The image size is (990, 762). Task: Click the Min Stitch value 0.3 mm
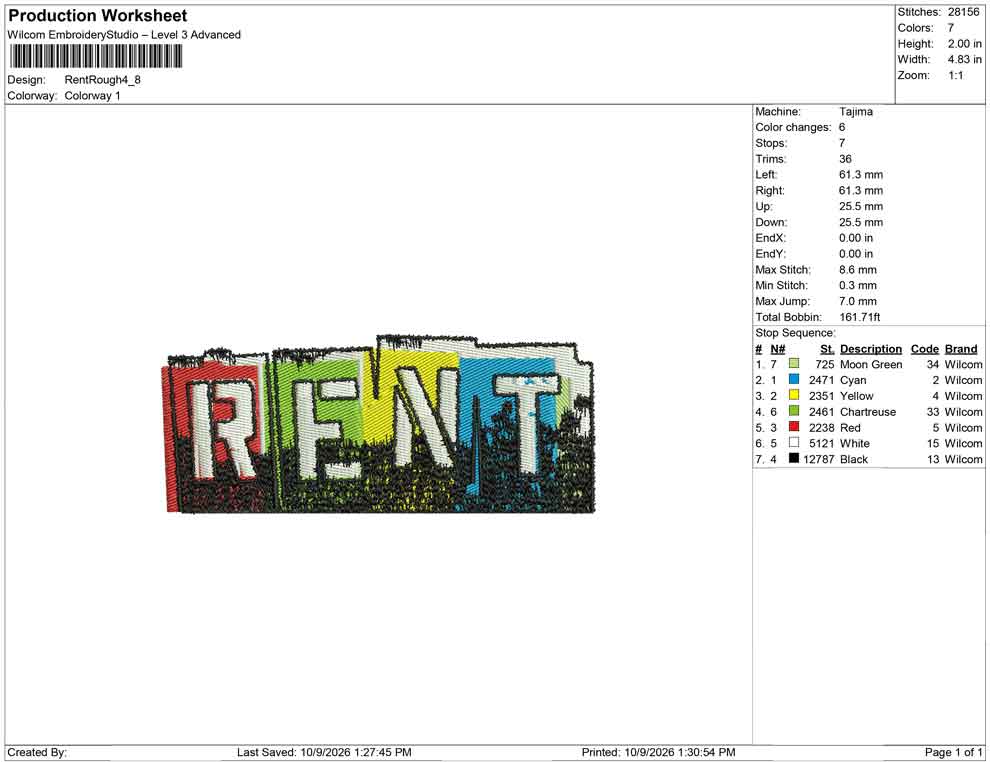857,285
